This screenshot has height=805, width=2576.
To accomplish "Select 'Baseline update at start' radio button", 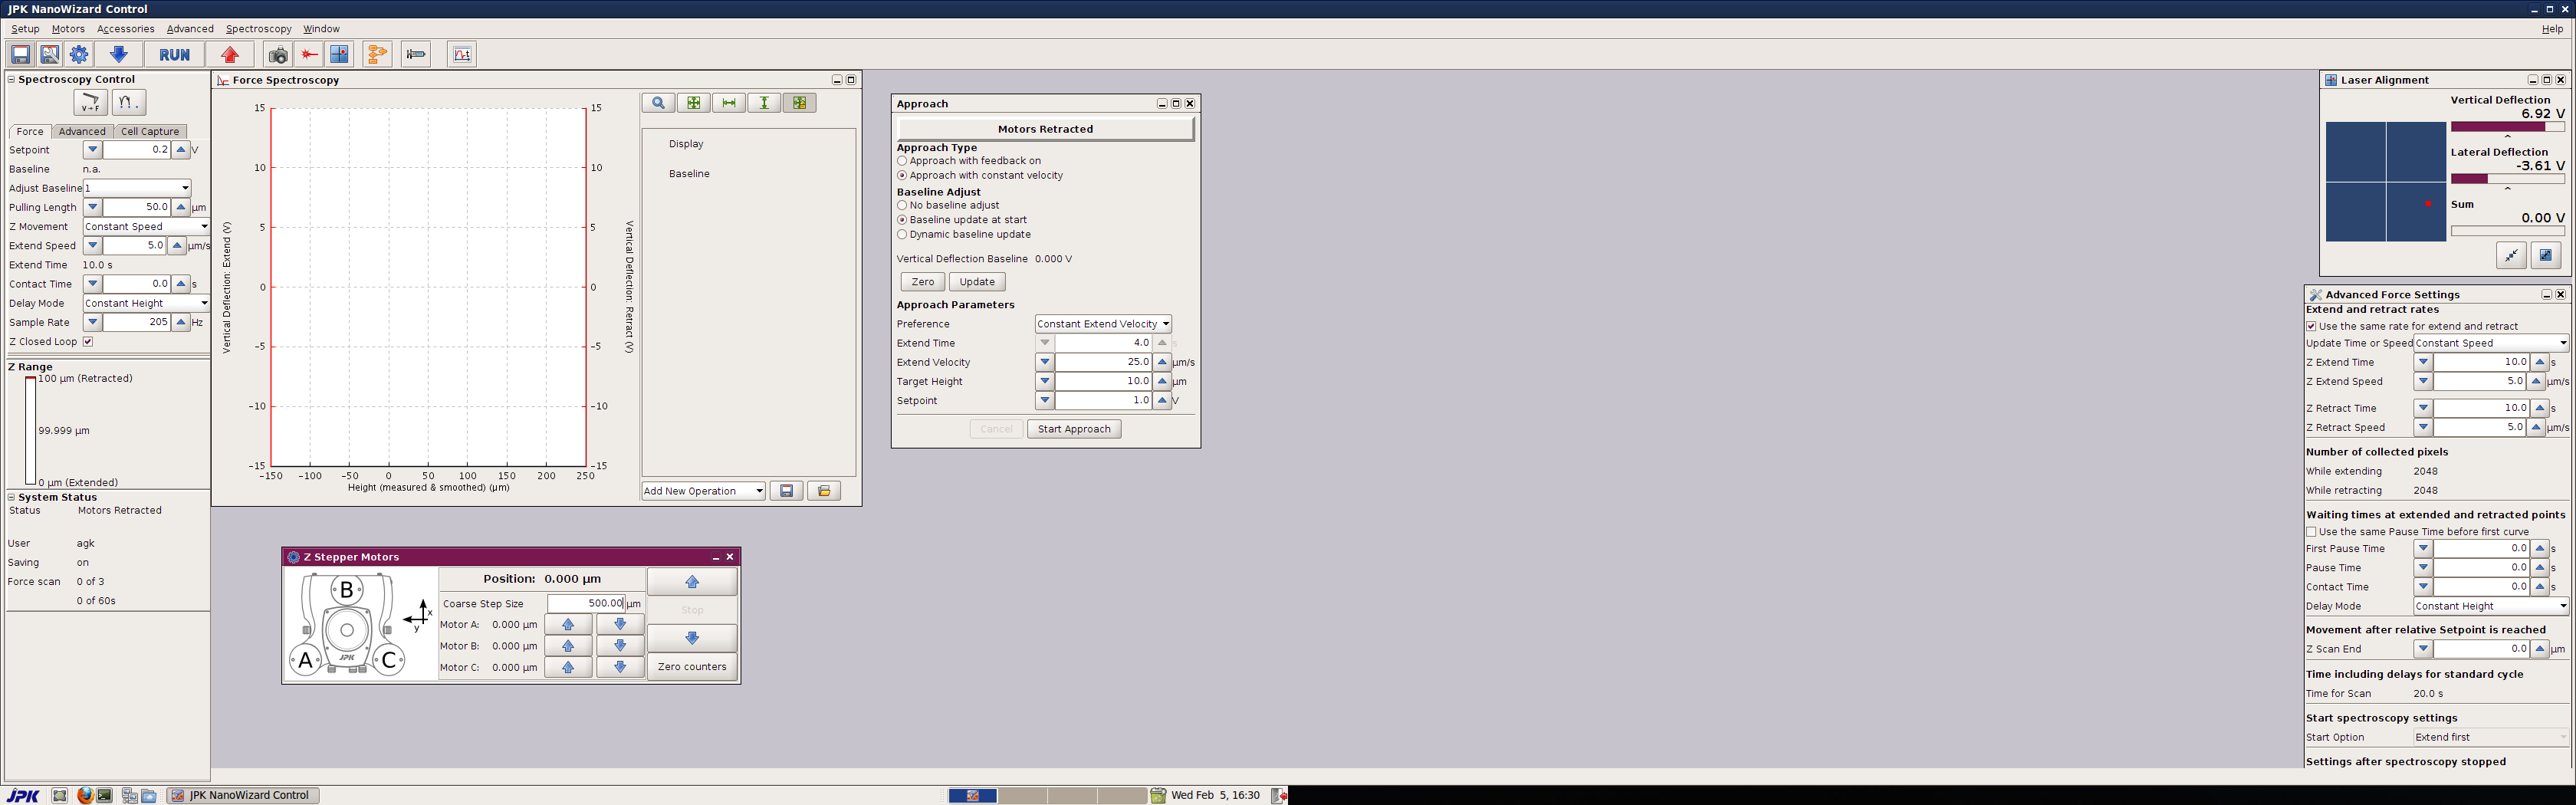I will coord(902,220).
